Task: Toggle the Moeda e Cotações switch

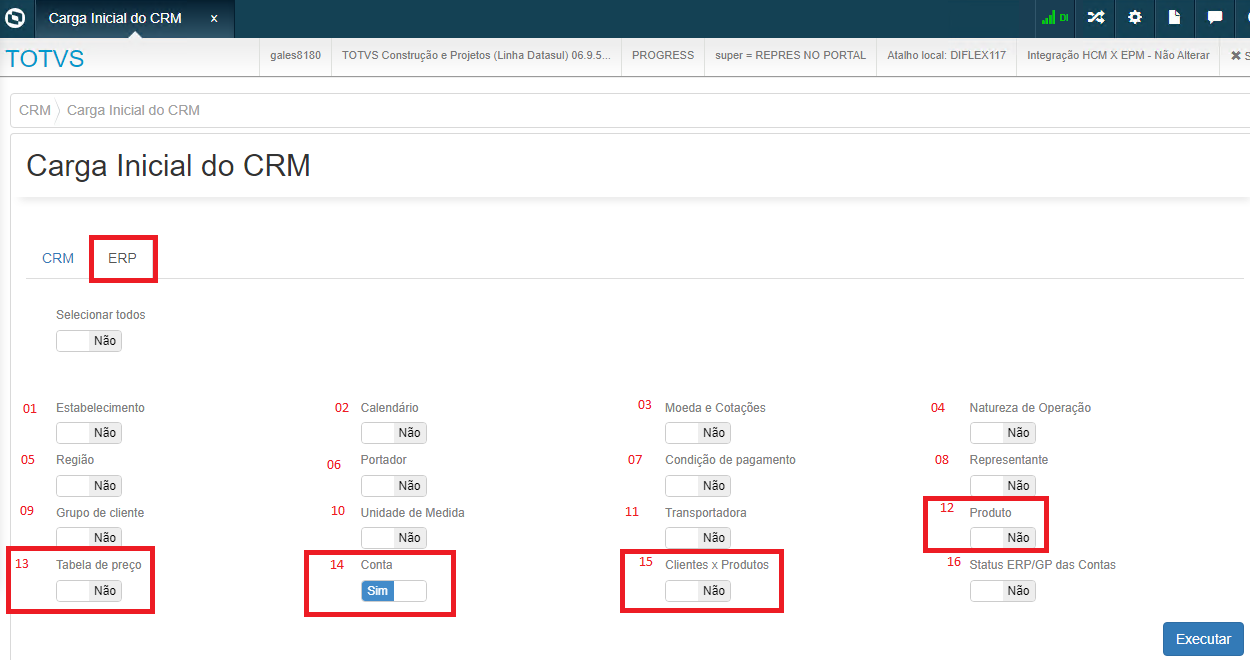Action: point(697,433)
